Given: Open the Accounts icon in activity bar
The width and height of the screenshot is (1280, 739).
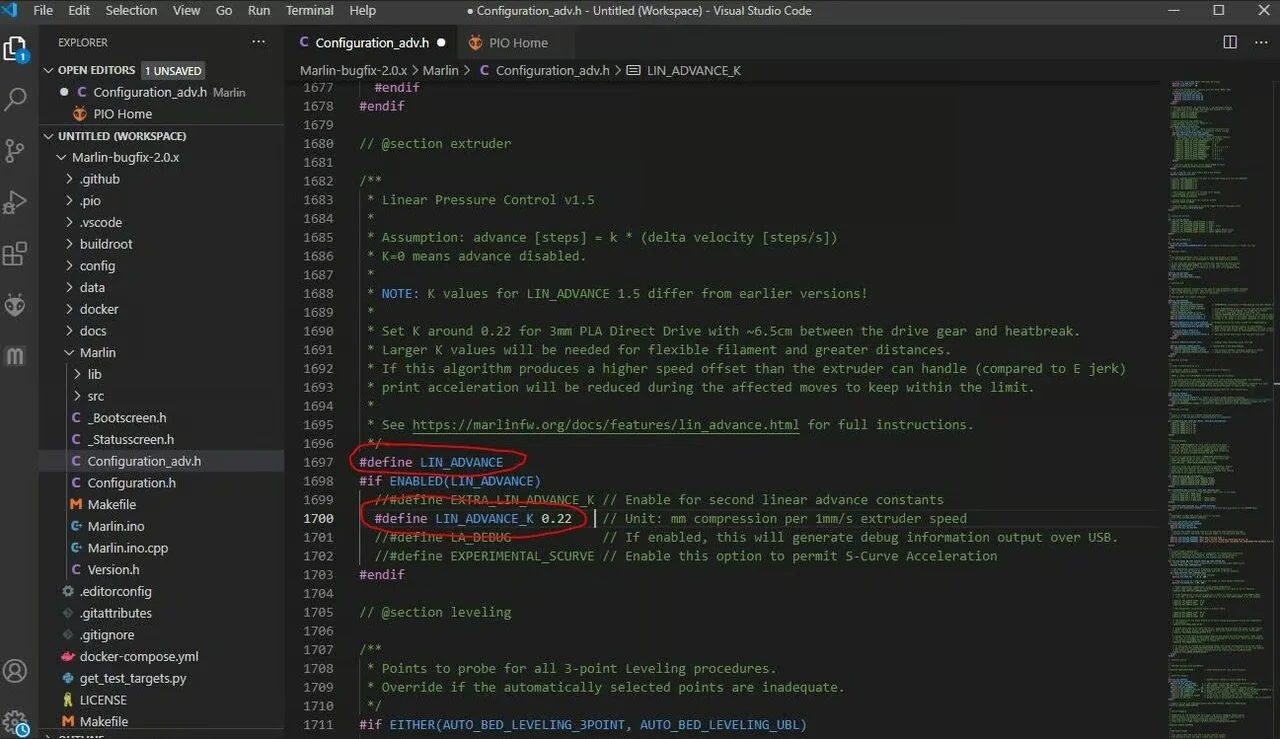Looking at the screenshot, I should (15, 670).
